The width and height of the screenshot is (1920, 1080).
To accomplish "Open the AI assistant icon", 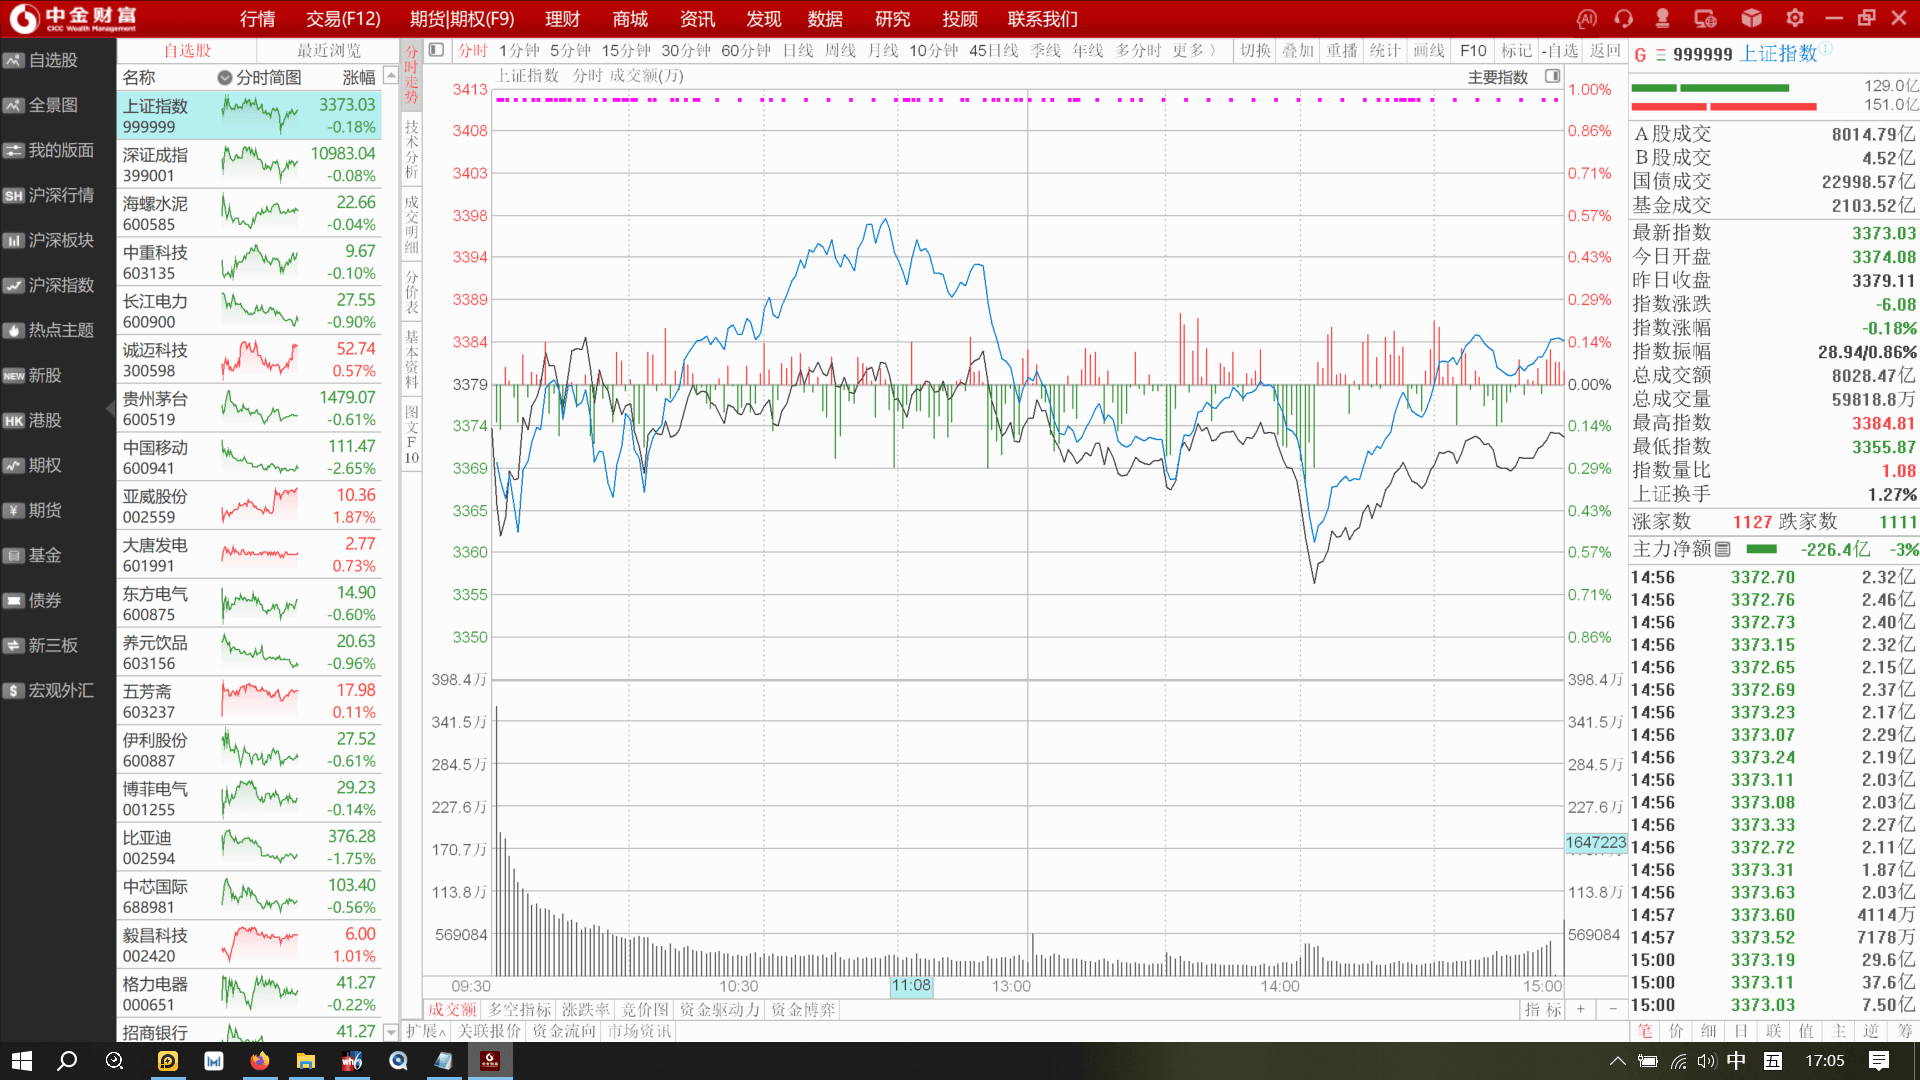I will (1587, 18).
